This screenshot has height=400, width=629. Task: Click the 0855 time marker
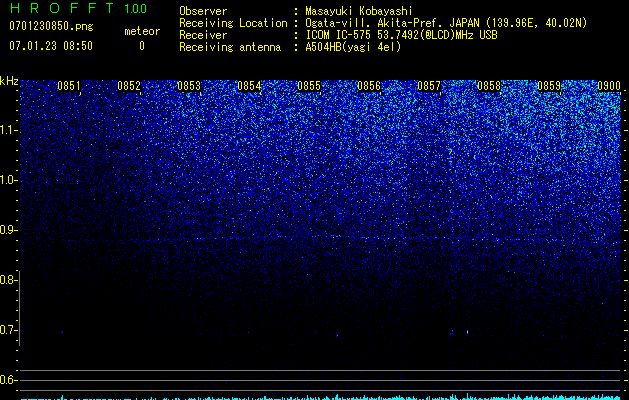pyautogui.click(x=309, y=86)
